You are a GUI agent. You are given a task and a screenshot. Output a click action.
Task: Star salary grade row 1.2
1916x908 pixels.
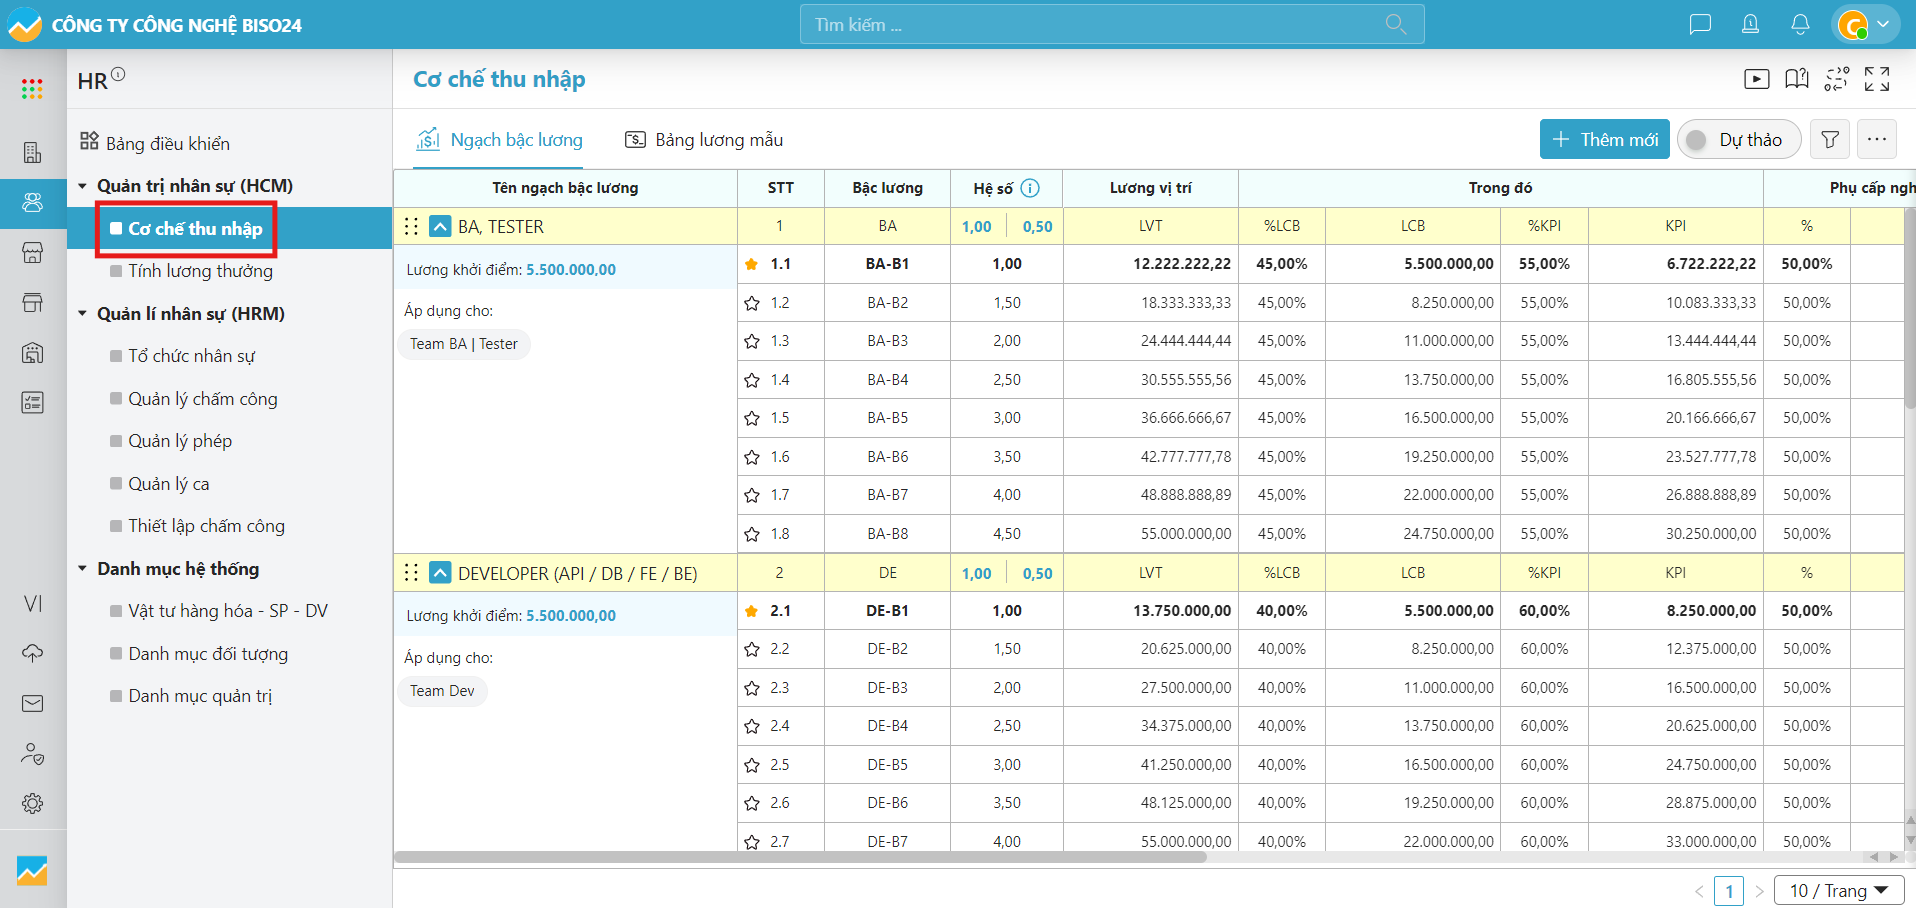pyautogui.click(x=752, y=303)
